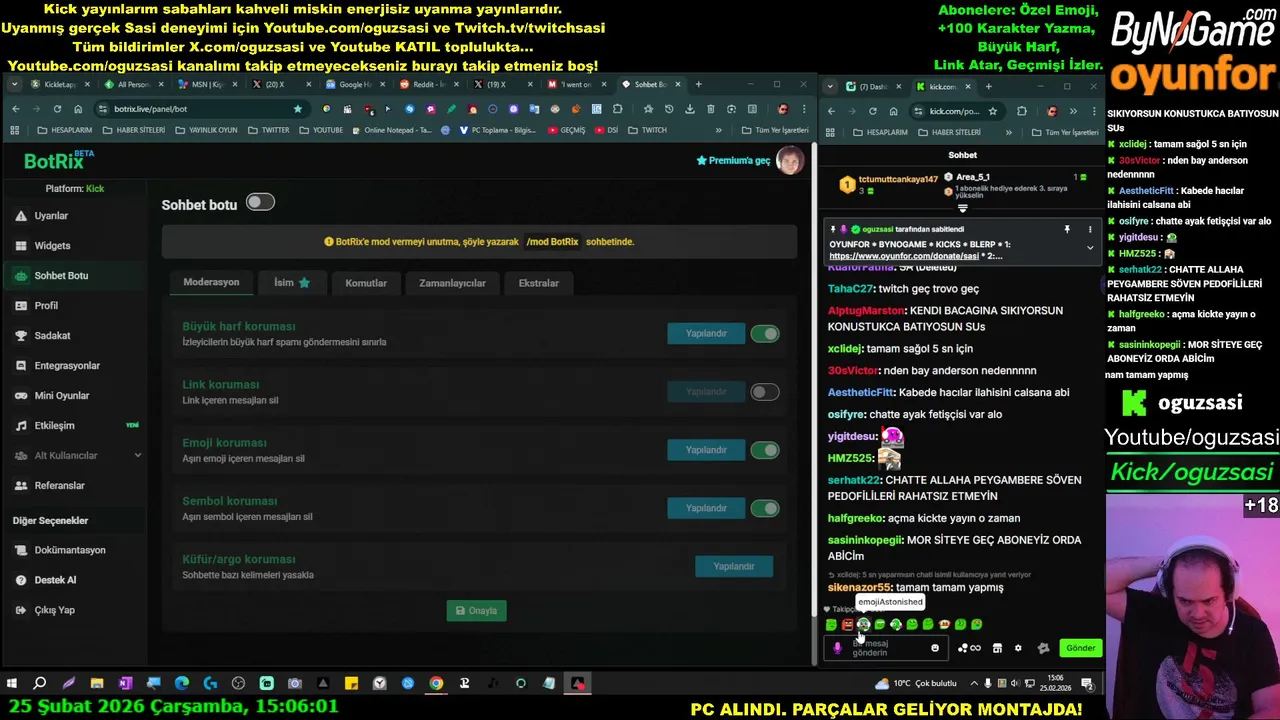Viewport: 1280px width, 720px height.
Task: Open emoji picker in Kick message box
Action: [x=935, y=648]
